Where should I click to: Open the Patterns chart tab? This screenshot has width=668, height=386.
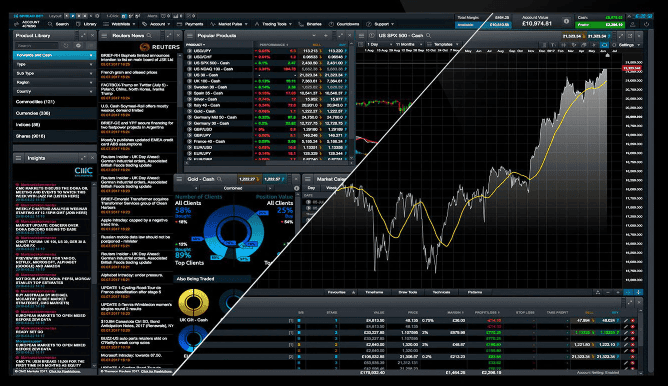pos(475,292)
